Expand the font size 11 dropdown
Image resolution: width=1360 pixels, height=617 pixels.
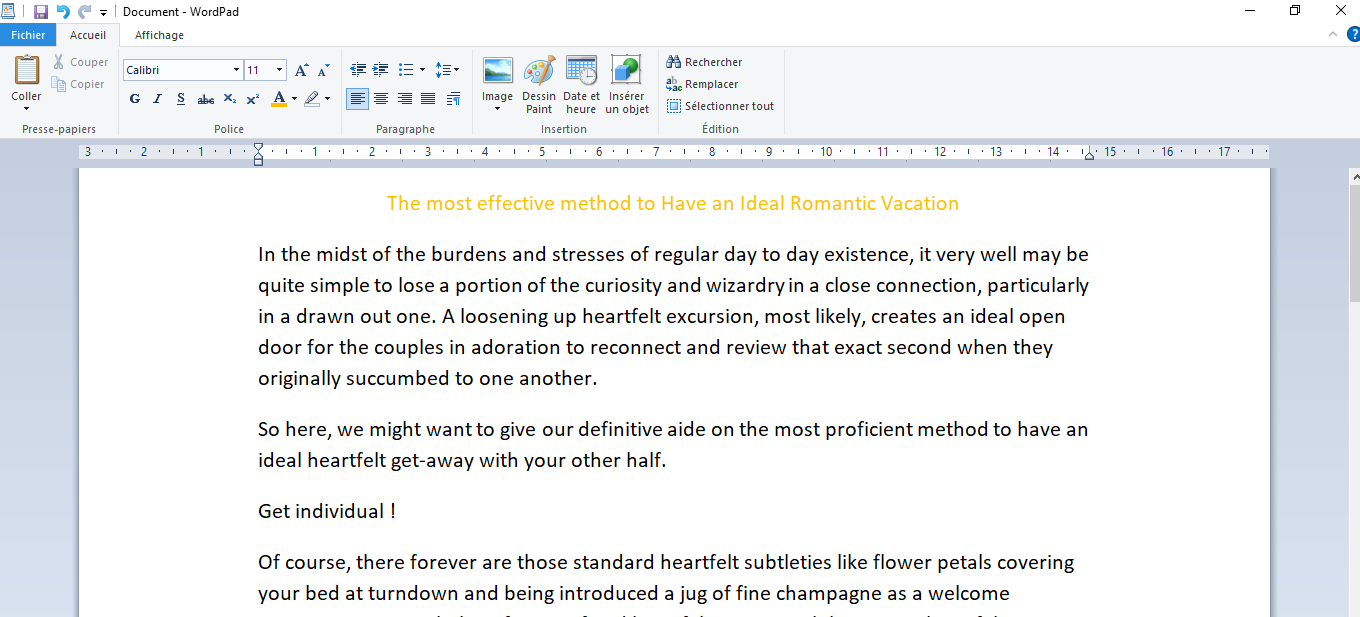(279, 70)
